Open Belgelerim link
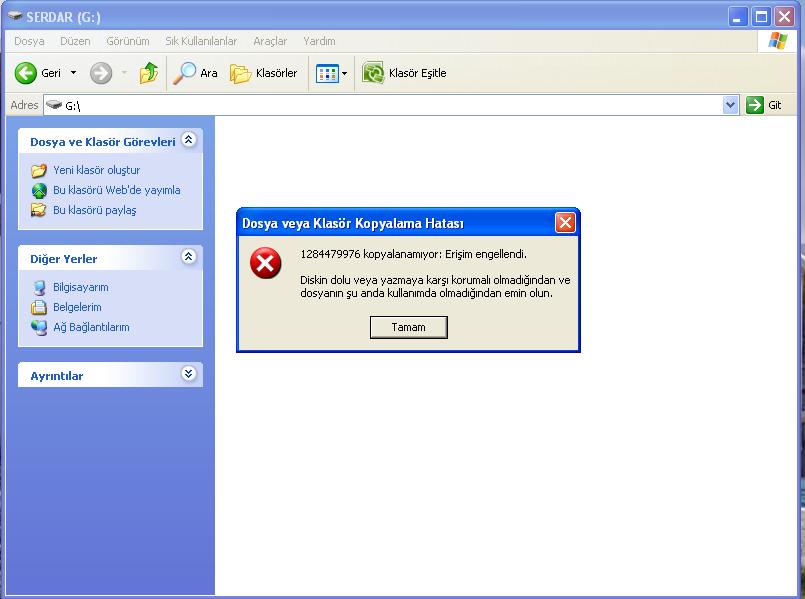Screen dimensions: 805x599 (x=77, y=307)
